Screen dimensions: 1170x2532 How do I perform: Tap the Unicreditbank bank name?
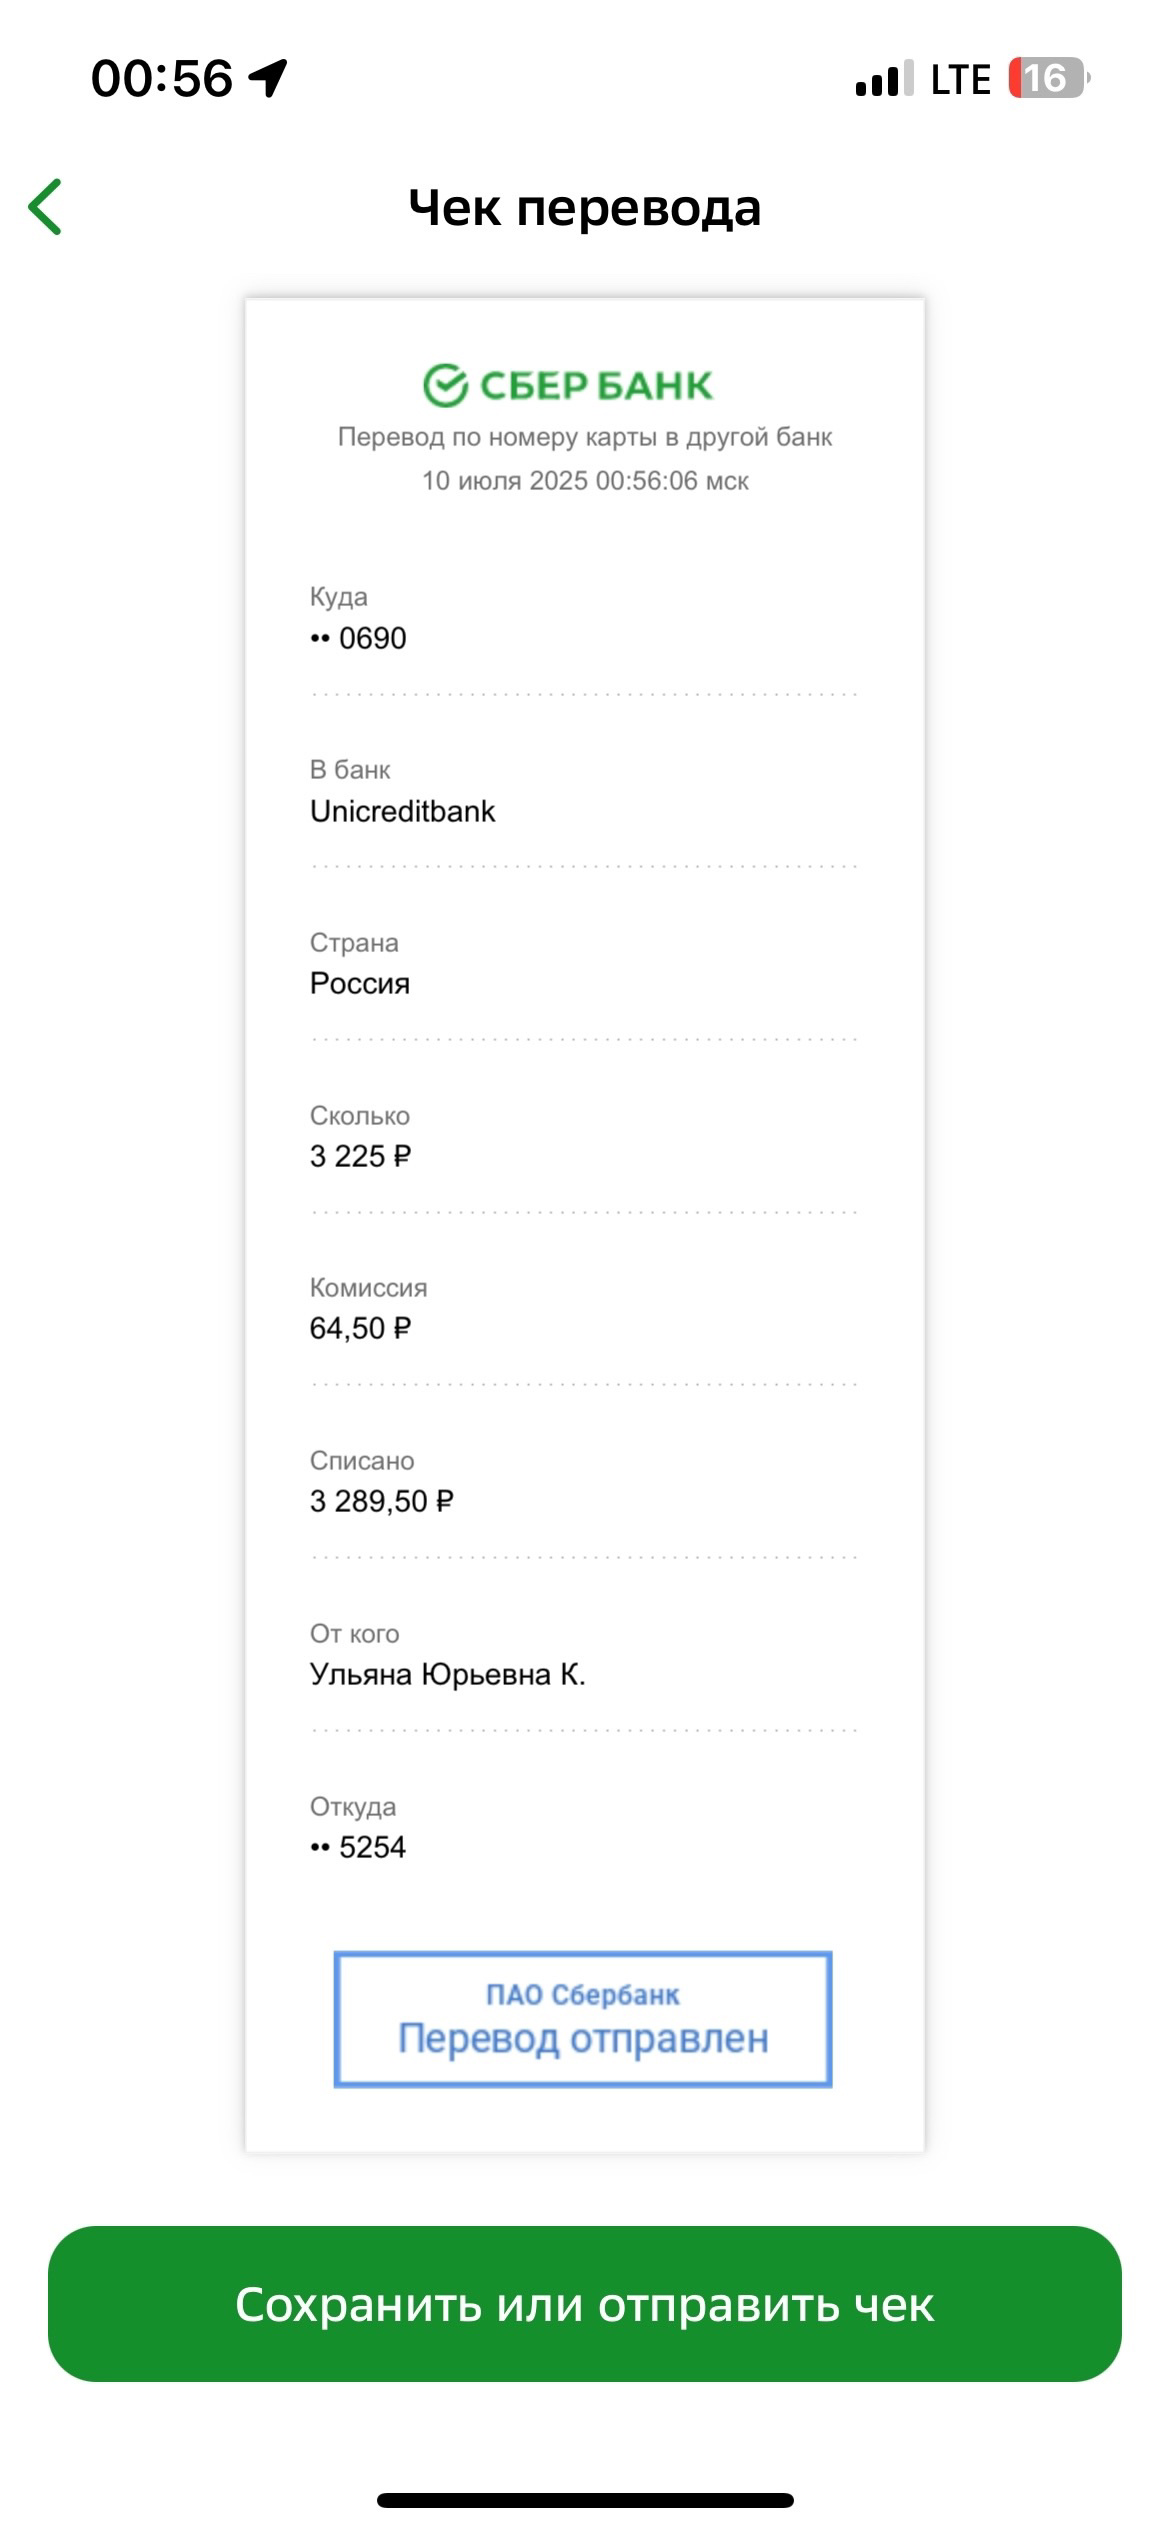tap(402, 811)
